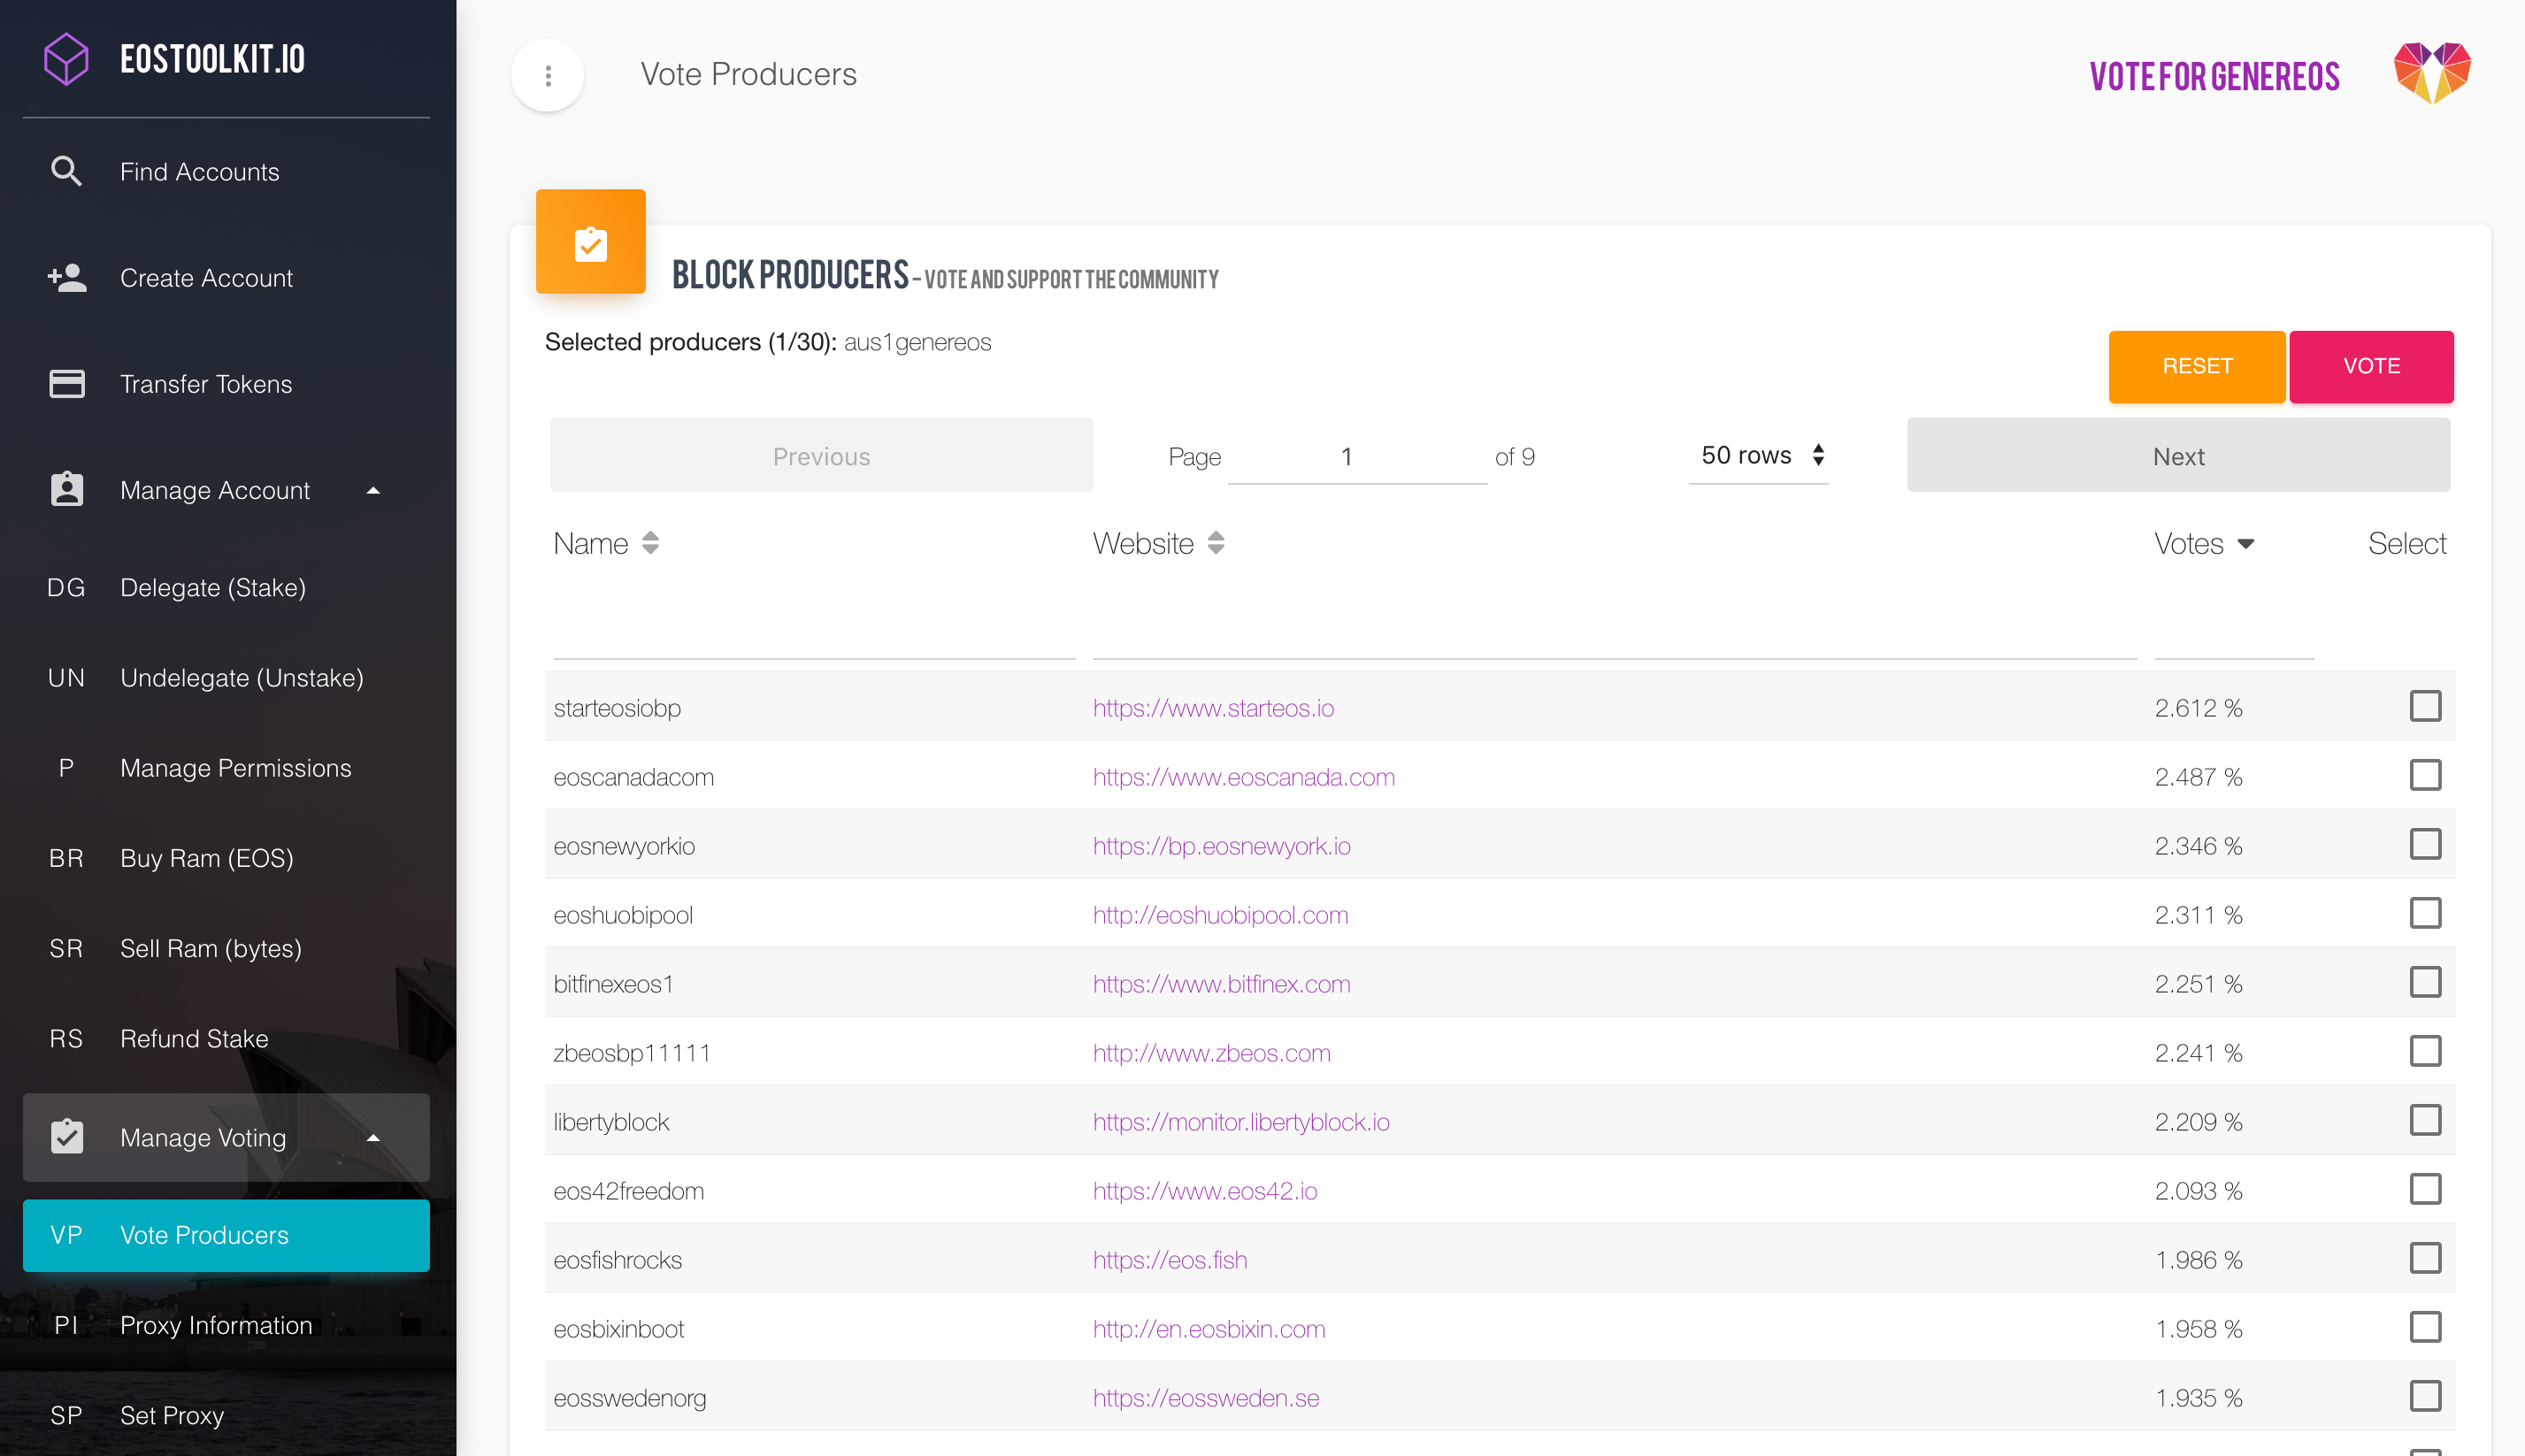Click the Manage Account badge icon
Screen dimensions: 2525x1456
coord(67,490)
